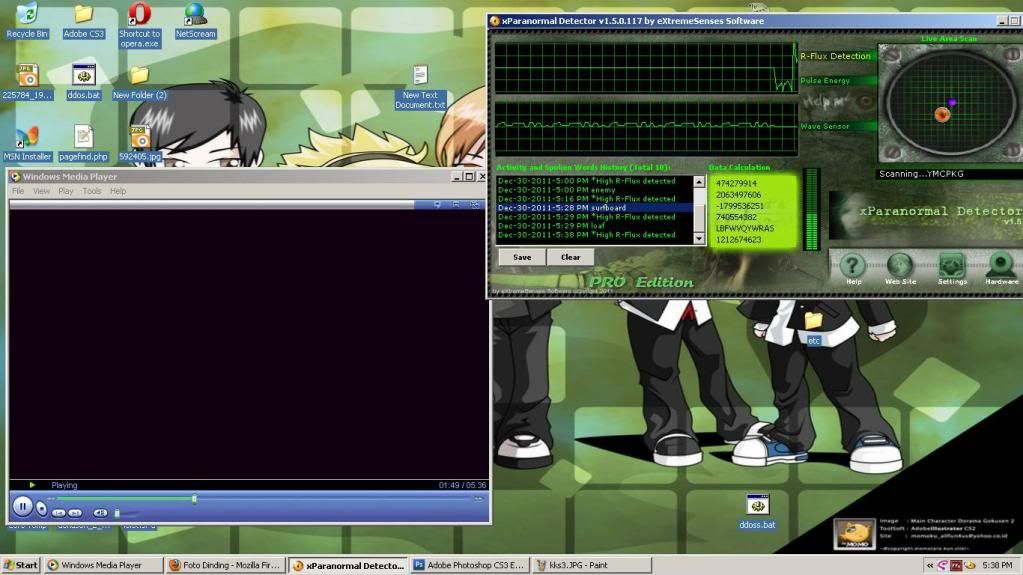Skip to previous track in Media Player

(x=59, y=513)
